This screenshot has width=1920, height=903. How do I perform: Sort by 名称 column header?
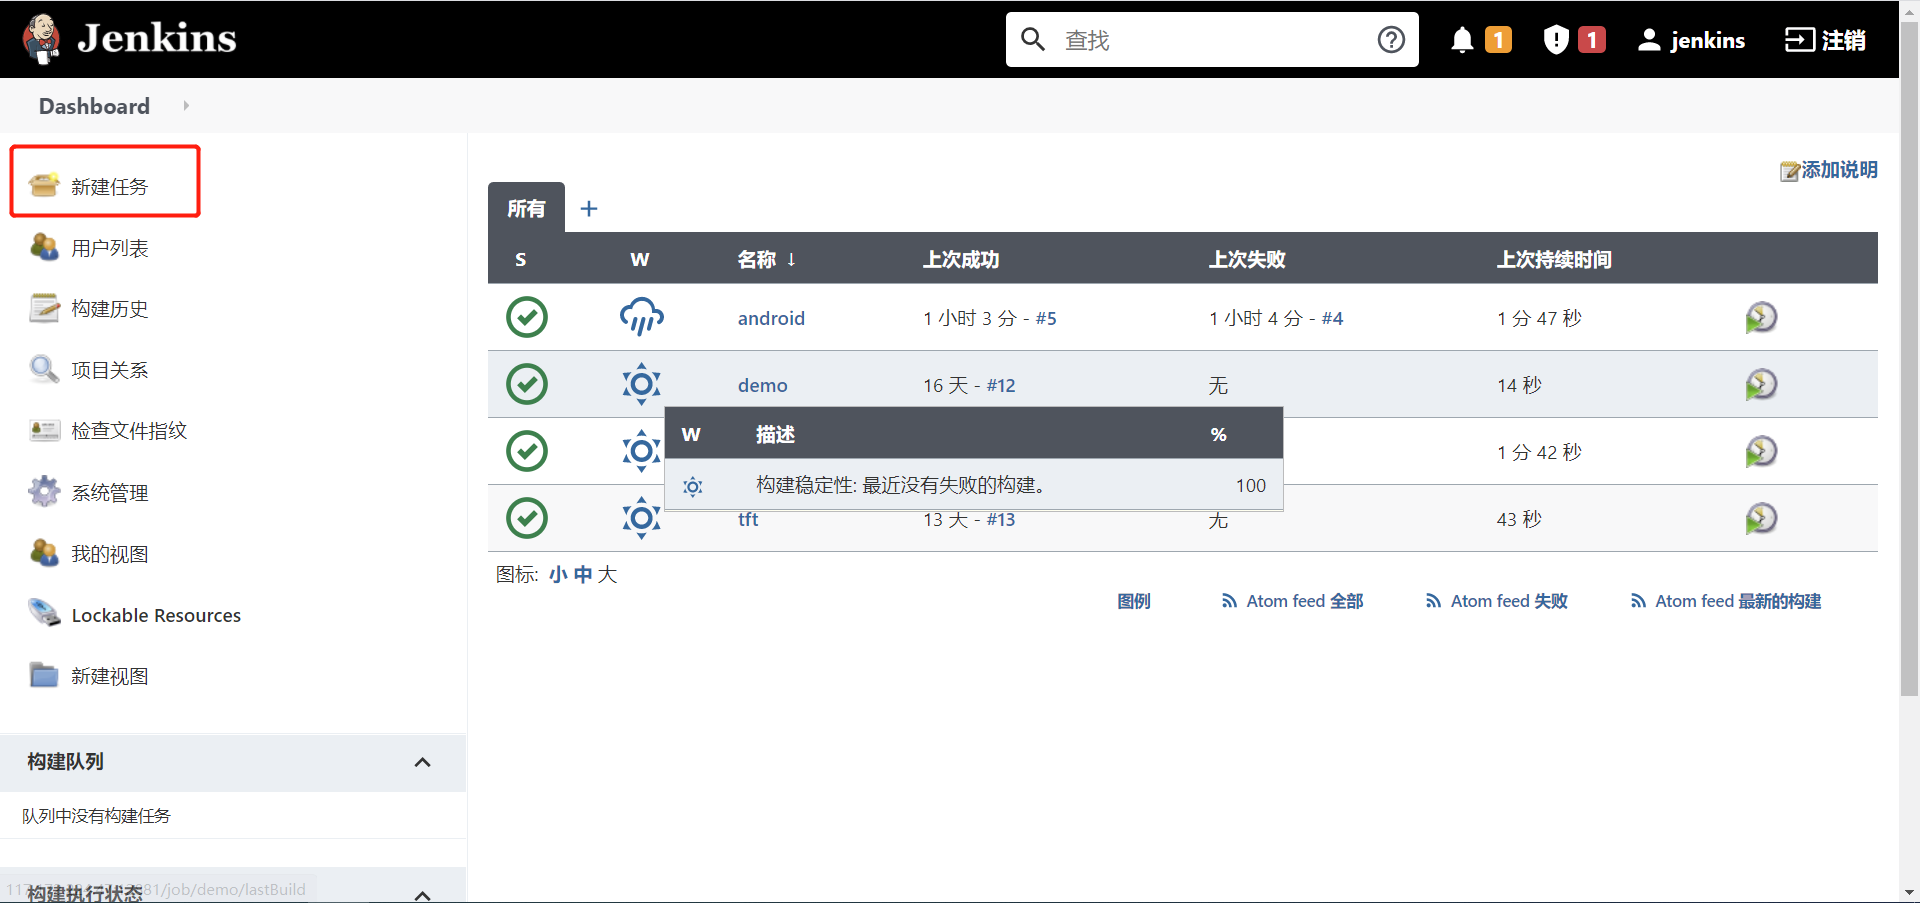[766, 260]
